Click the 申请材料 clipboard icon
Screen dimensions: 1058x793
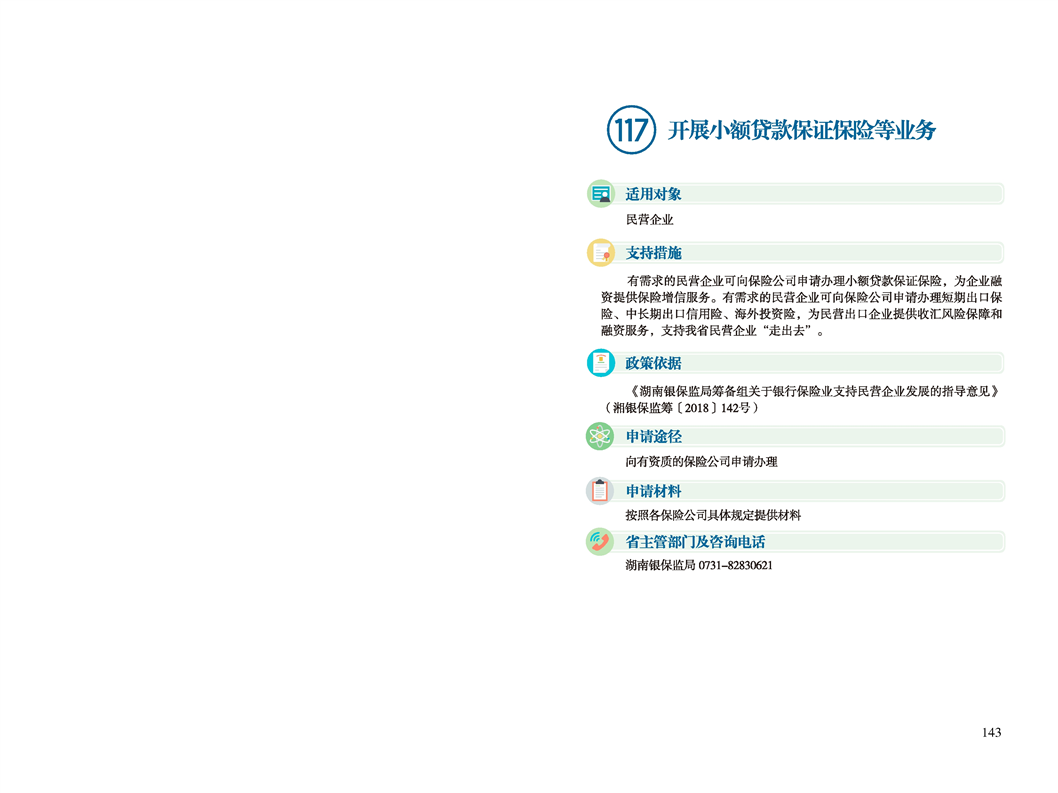600,491
